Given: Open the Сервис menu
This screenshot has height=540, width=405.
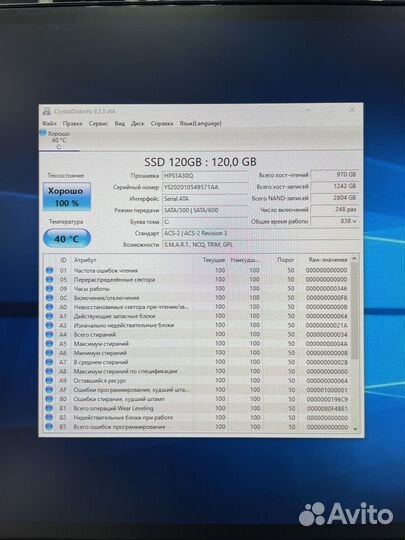Looking at the screenshot, I should coord(98,123).
